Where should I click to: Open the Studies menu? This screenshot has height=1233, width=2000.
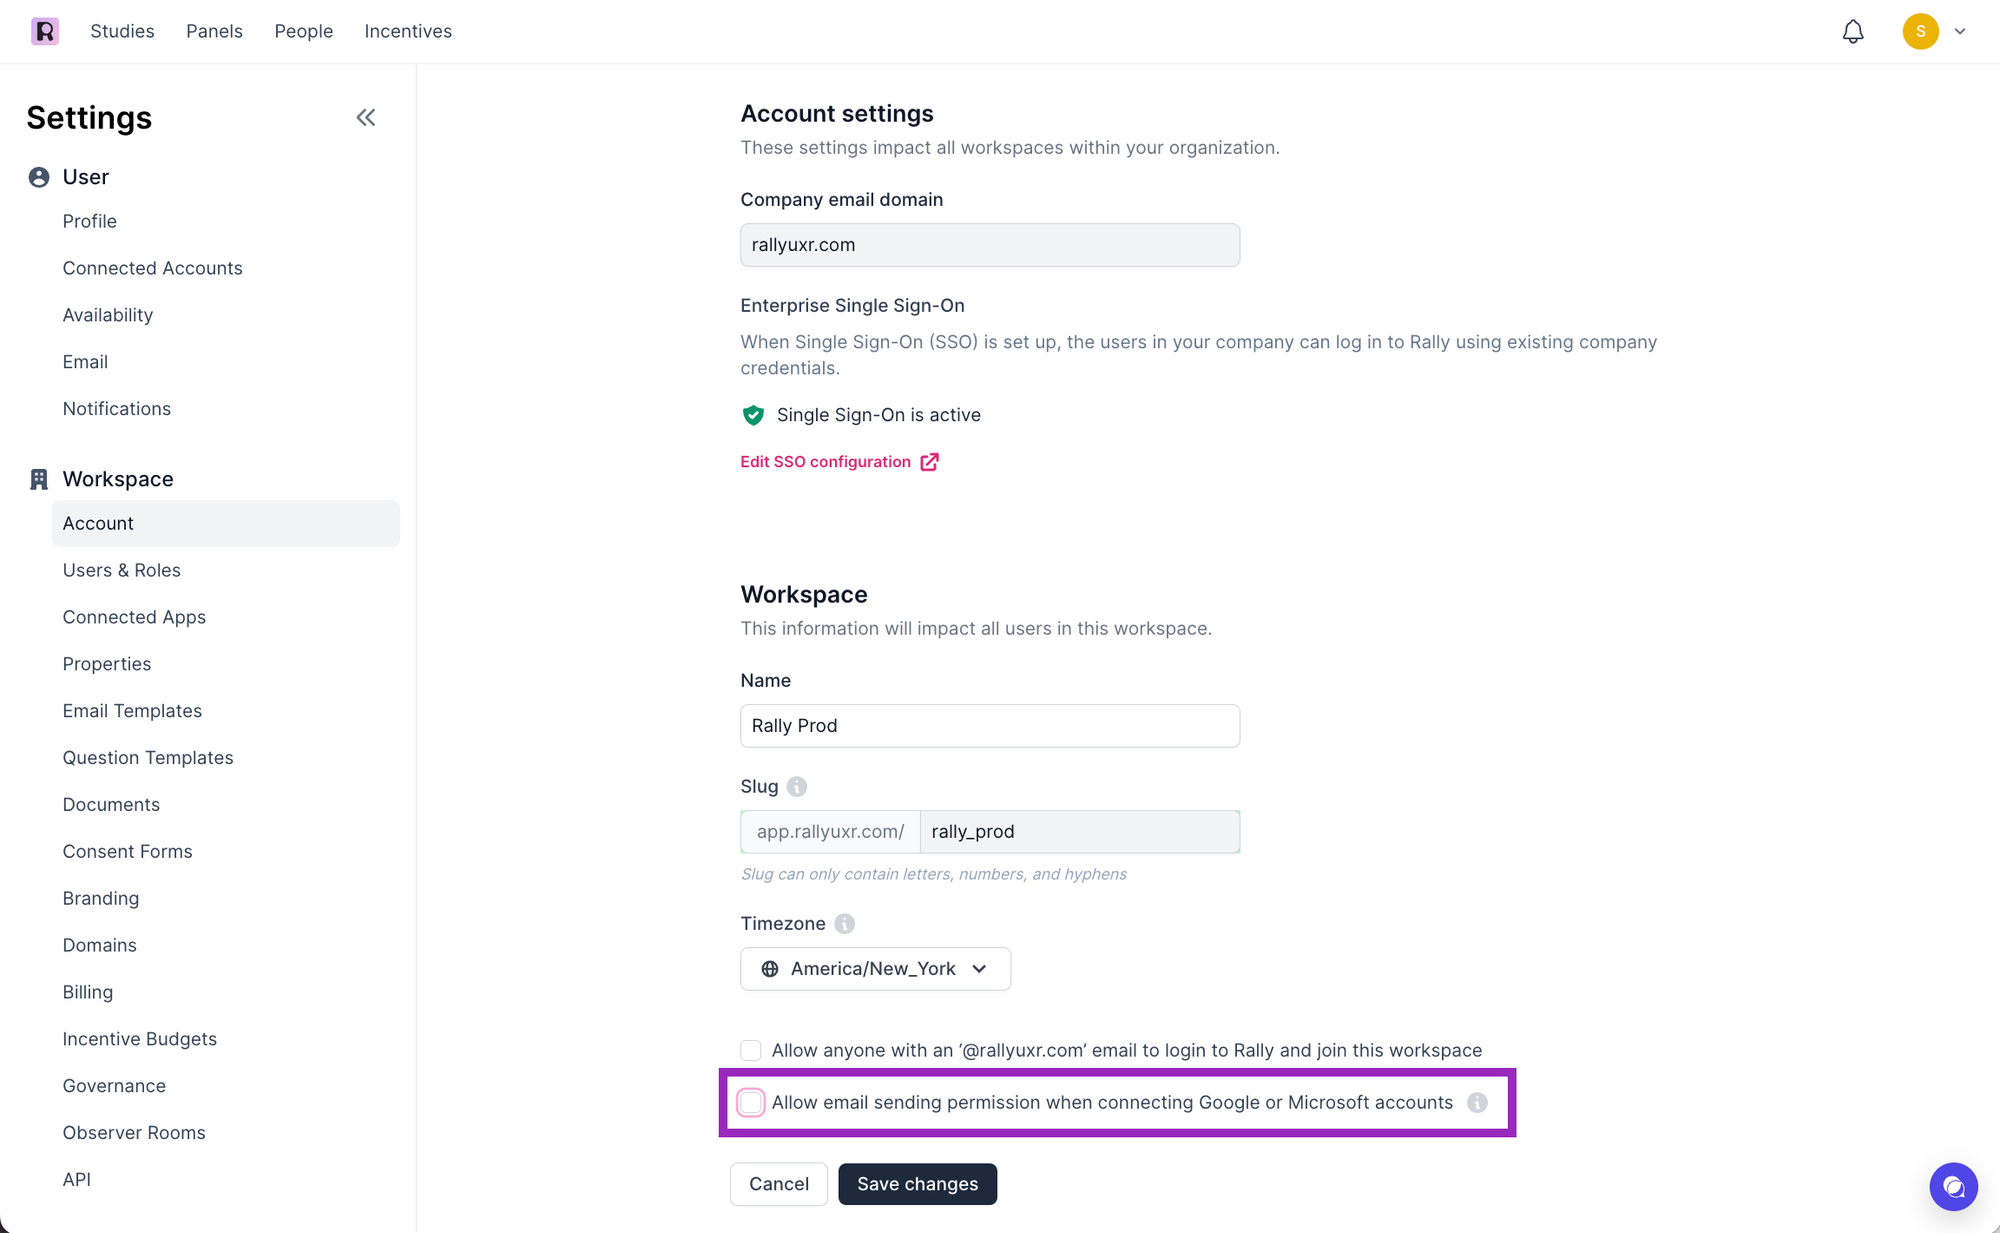click(122, 31)
